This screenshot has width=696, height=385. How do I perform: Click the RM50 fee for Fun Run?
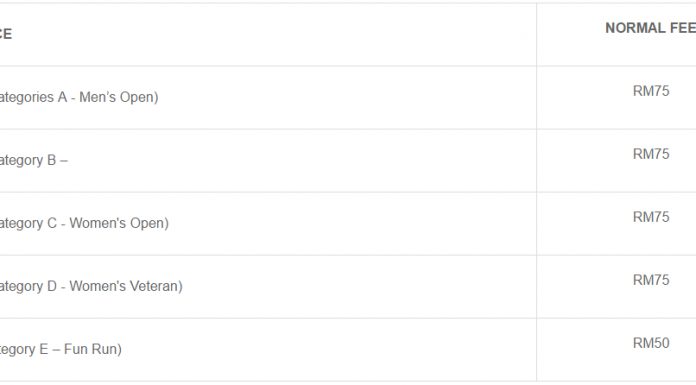[651, 343]
